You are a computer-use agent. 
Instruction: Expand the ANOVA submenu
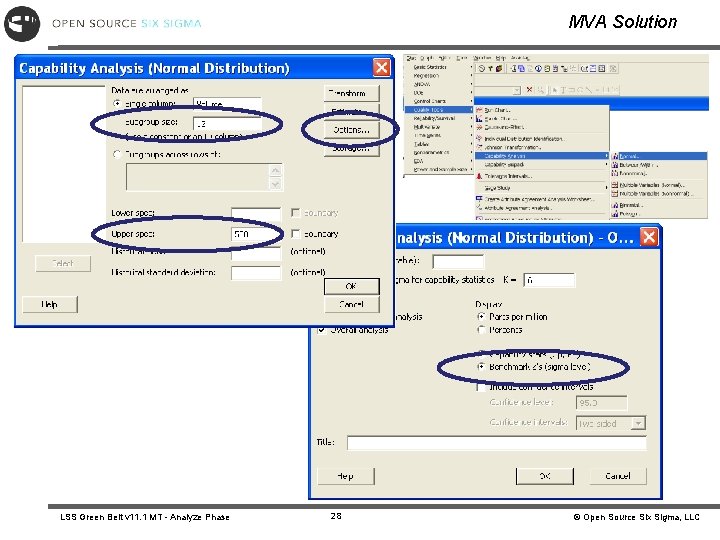point(439,84)
